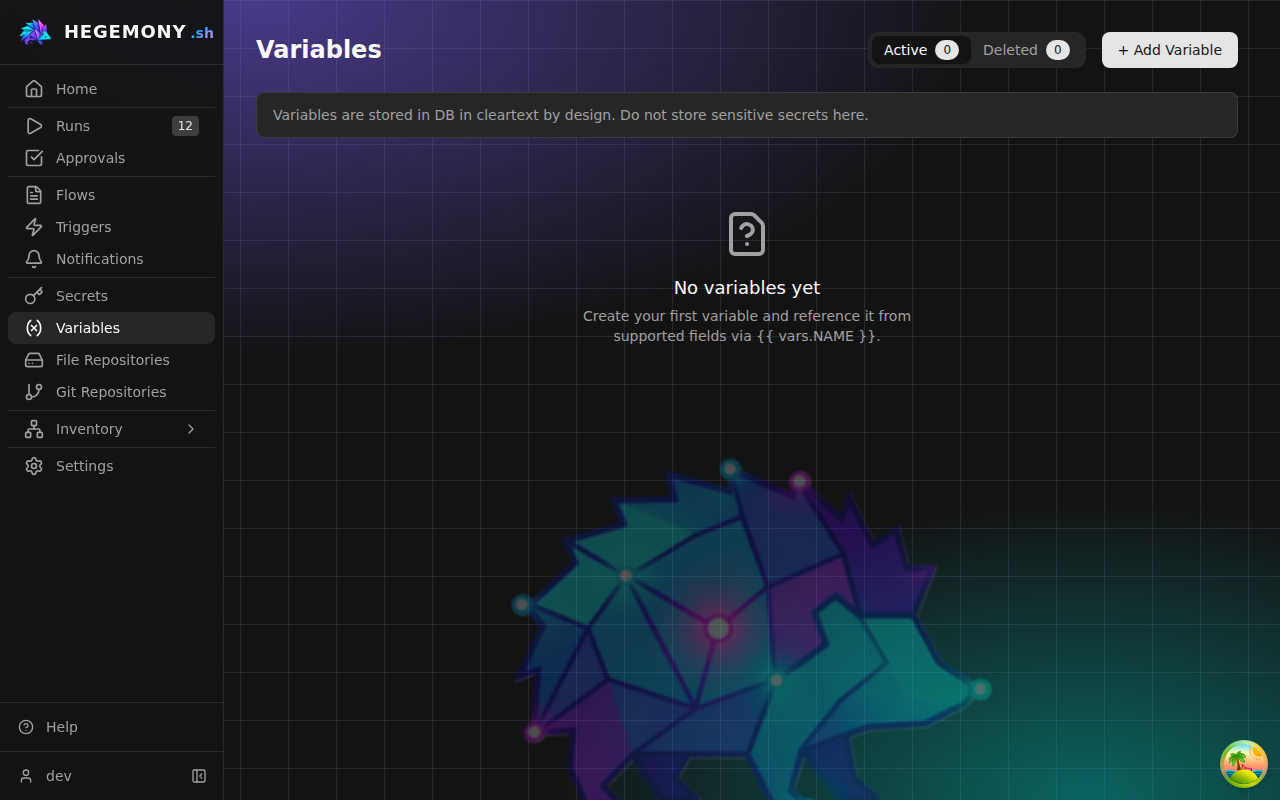Click the Settings gear icon

click(34, 466)
